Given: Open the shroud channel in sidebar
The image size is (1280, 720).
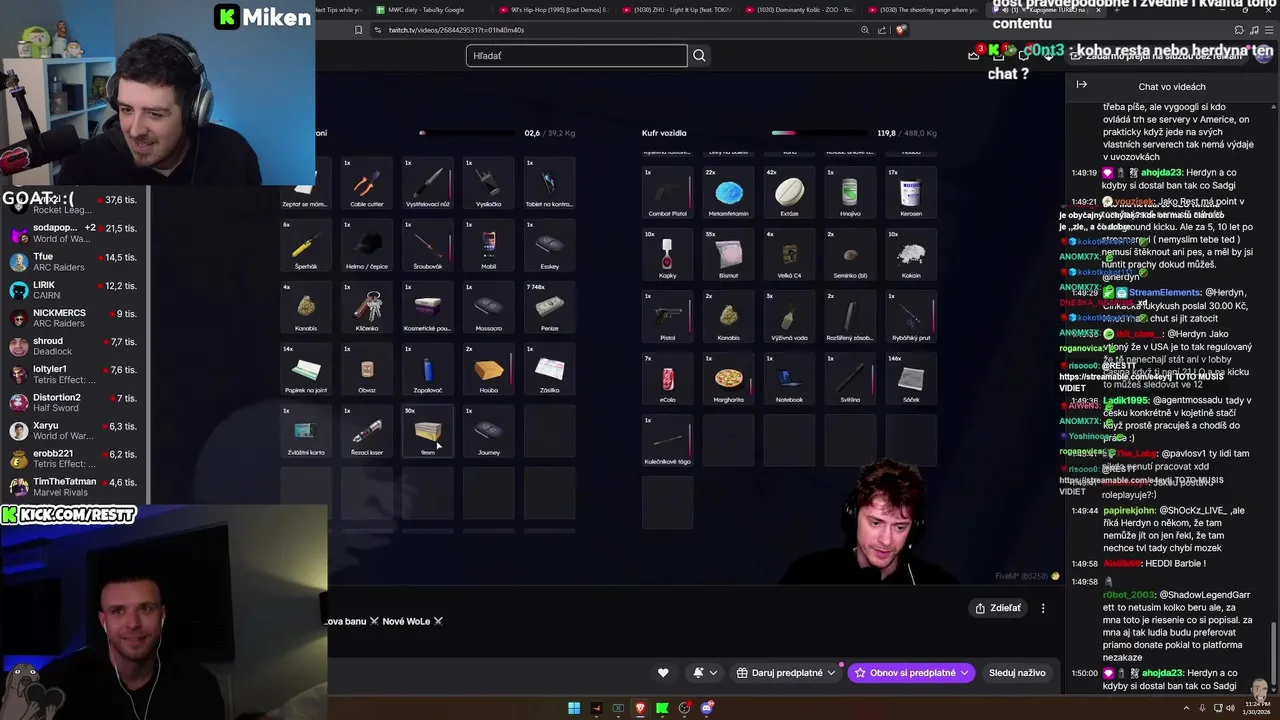Looking at the screenshot, I should (76, 347).
